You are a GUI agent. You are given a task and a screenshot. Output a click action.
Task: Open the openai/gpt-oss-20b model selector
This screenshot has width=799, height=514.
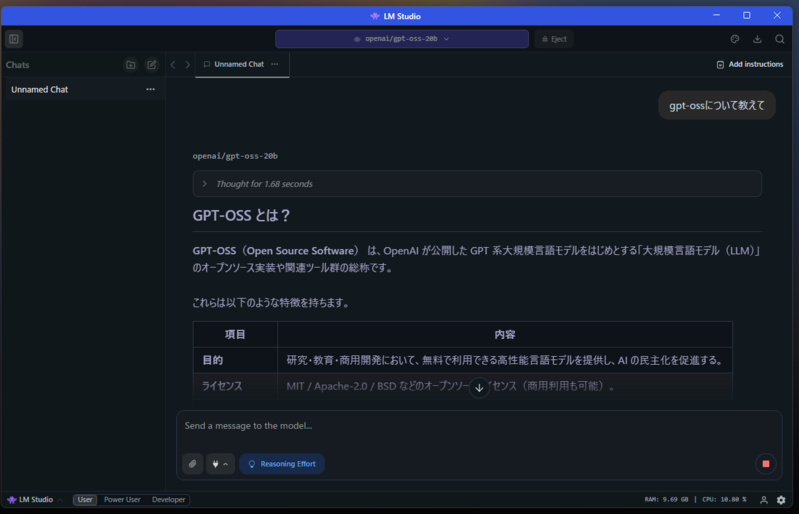401,39
